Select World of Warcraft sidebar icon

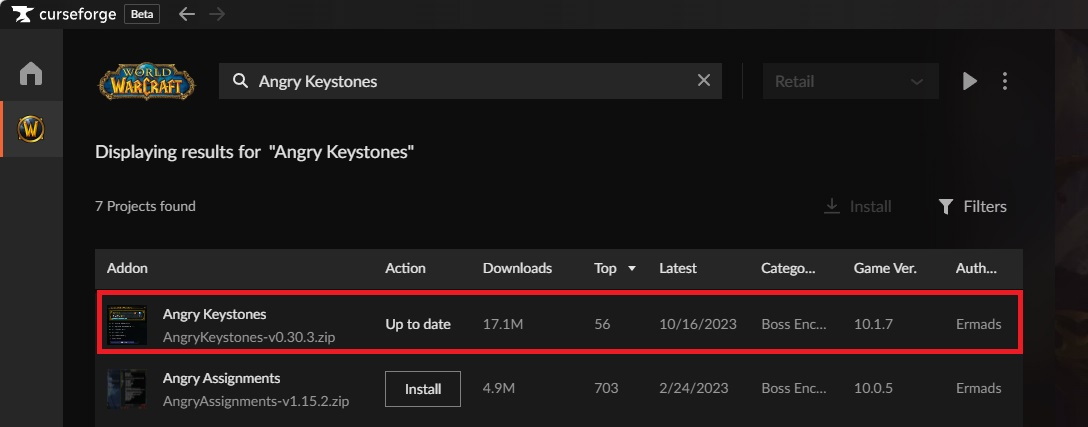pyautogui.click(x=31, y=128)
